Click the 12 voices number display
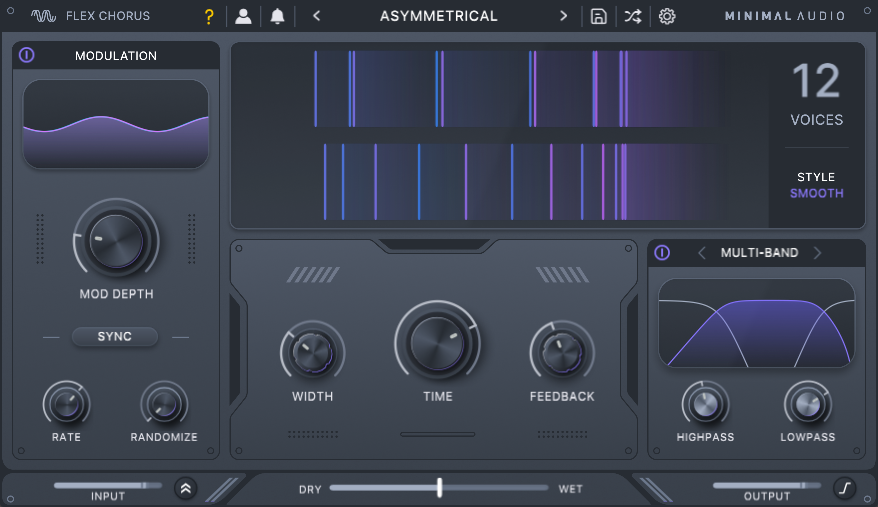878x507 pixels. (816, 81)
